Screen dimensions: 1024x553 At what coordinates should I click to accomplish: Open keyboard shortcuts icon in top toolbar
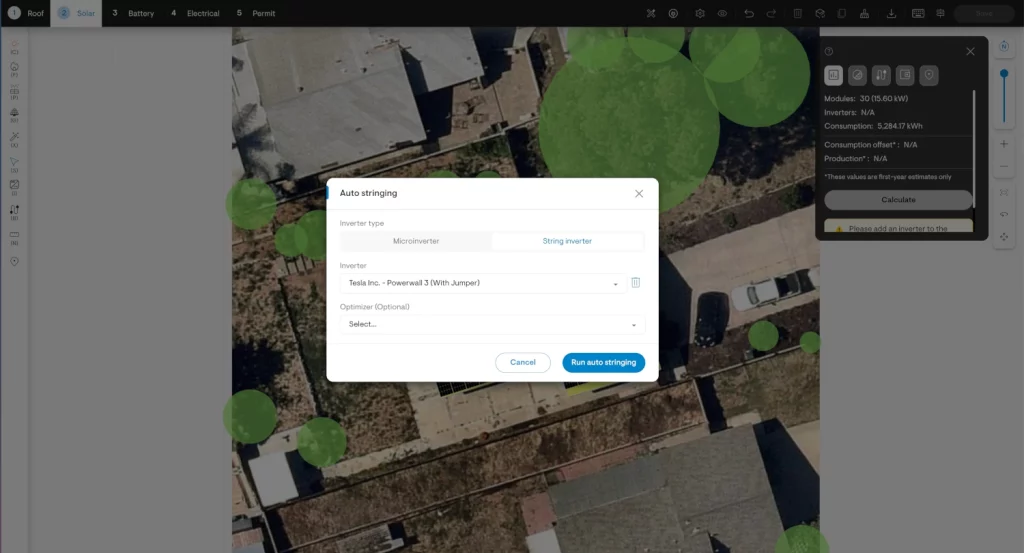[917, 13]
